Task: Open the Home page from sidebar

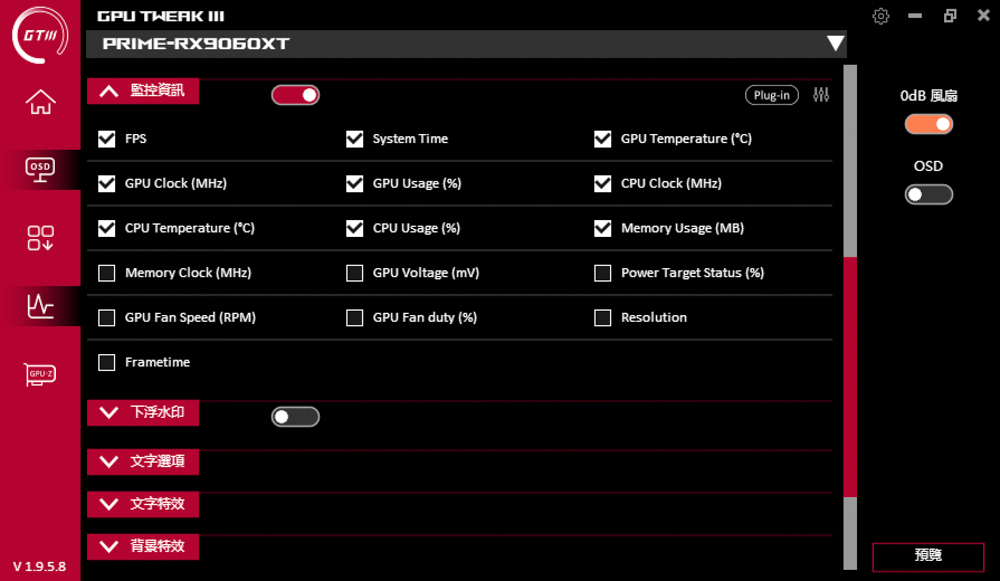Action: (40, 101)
